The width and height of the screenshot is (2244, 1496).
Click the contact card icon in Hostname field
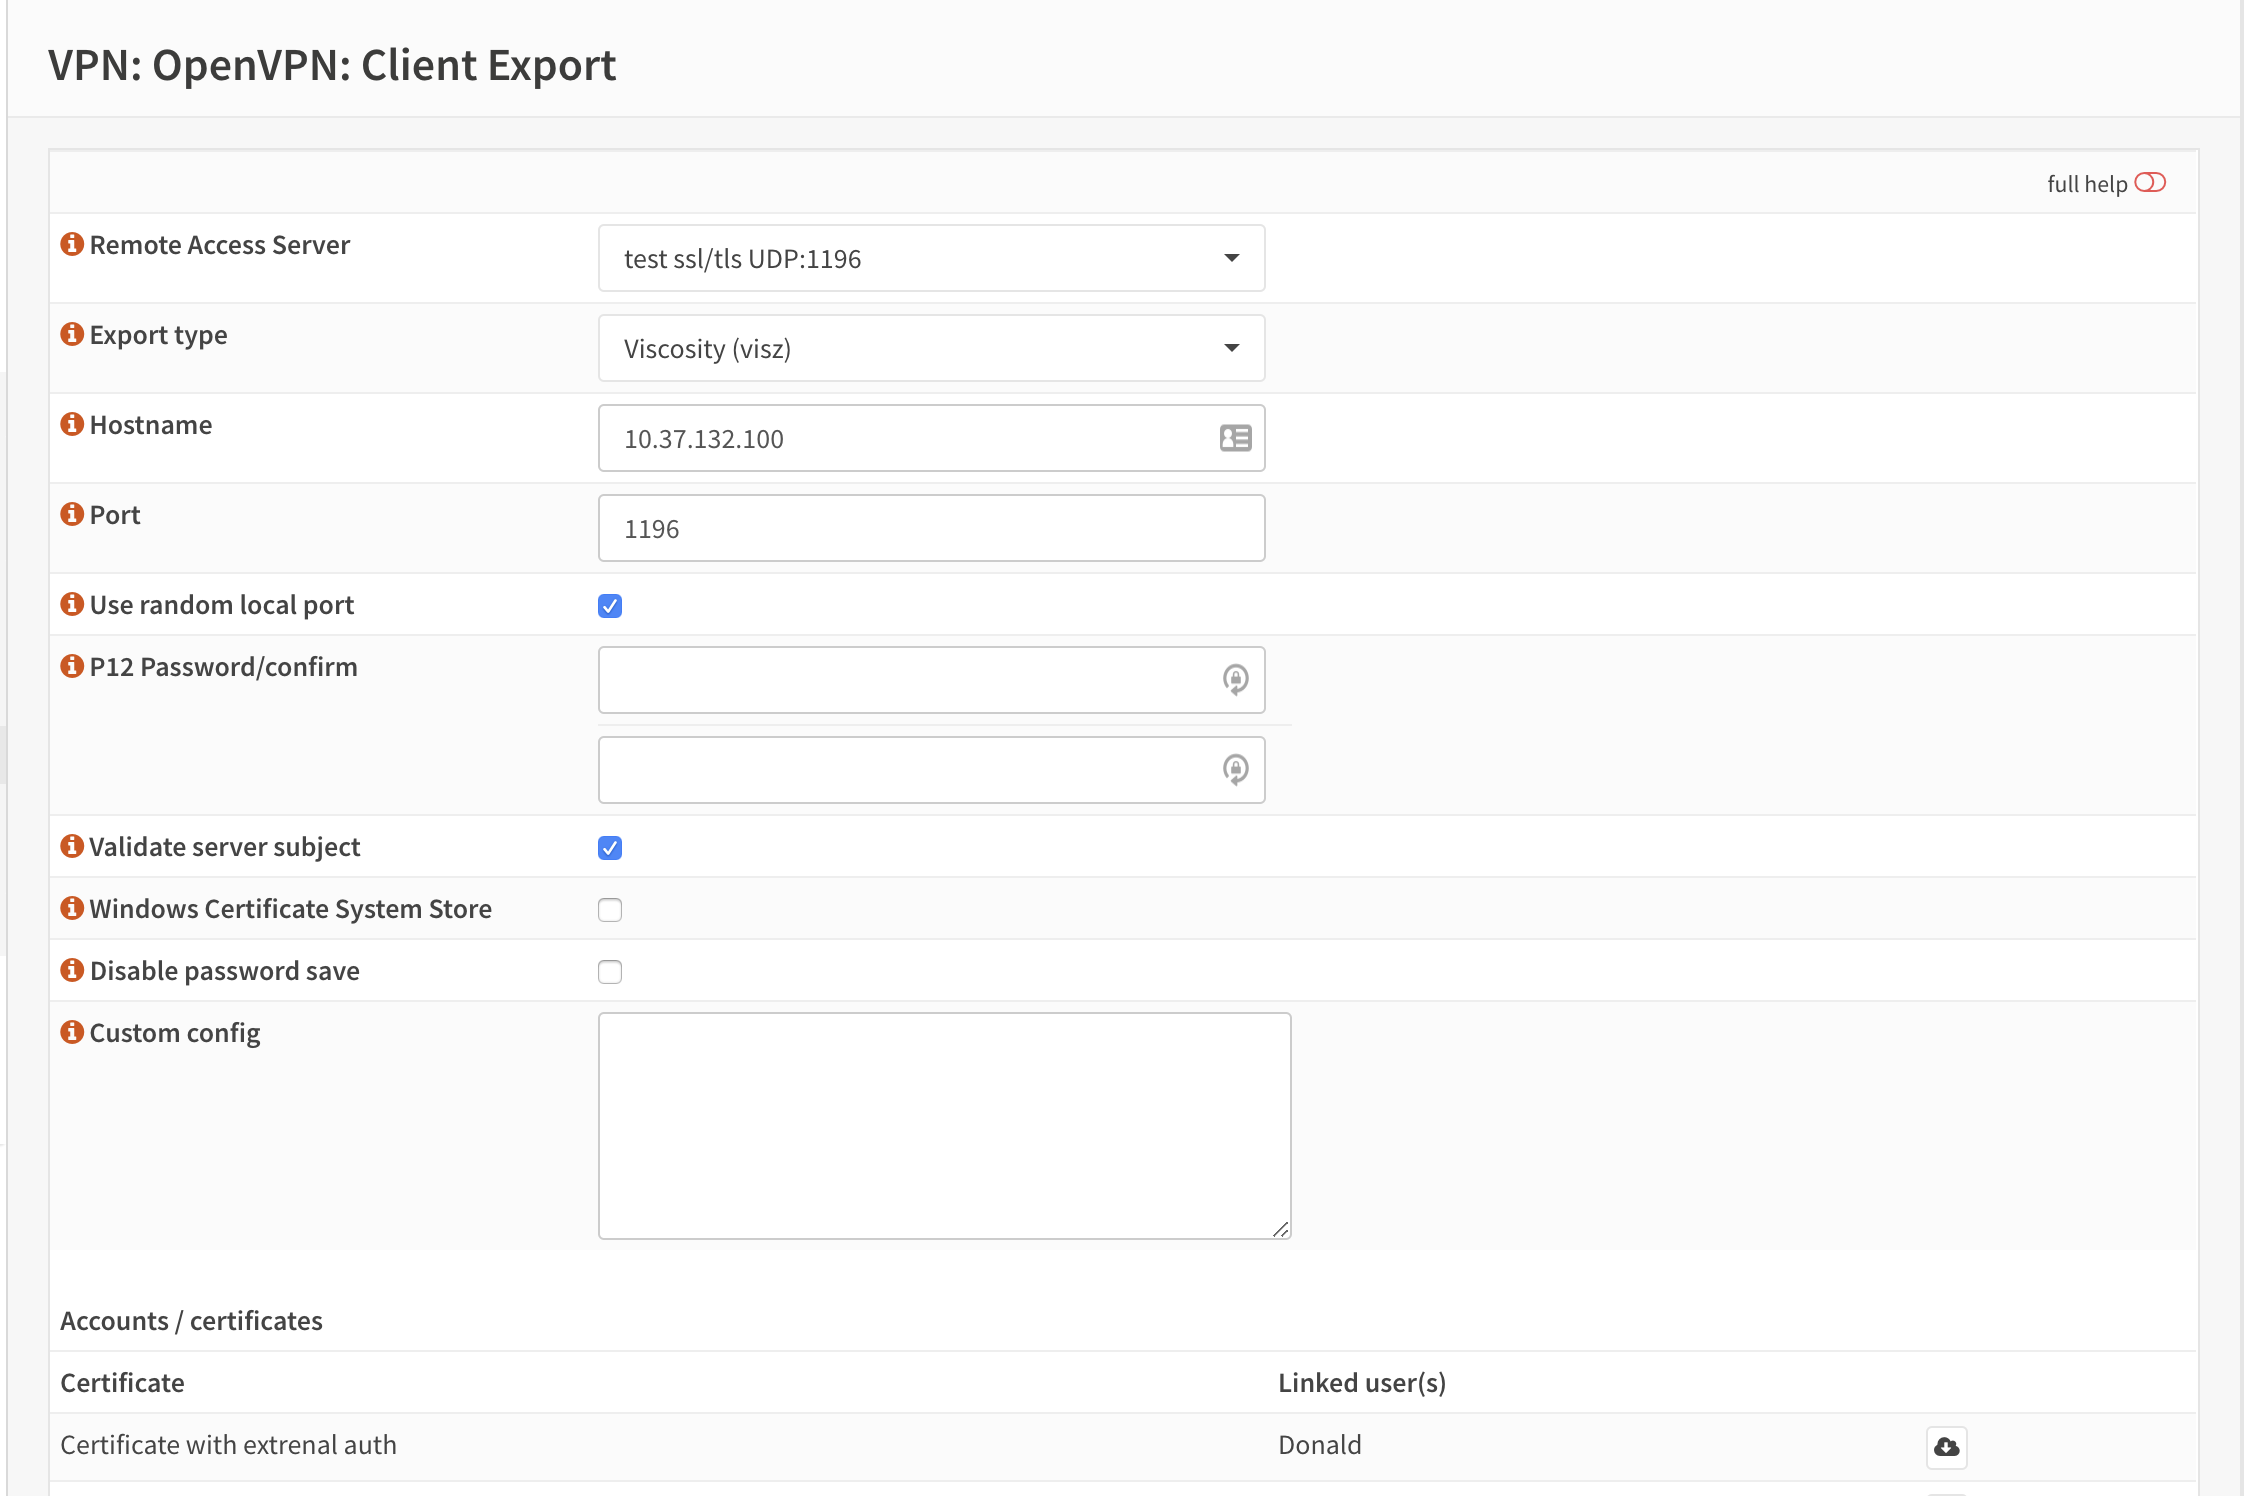[1235, 438]
